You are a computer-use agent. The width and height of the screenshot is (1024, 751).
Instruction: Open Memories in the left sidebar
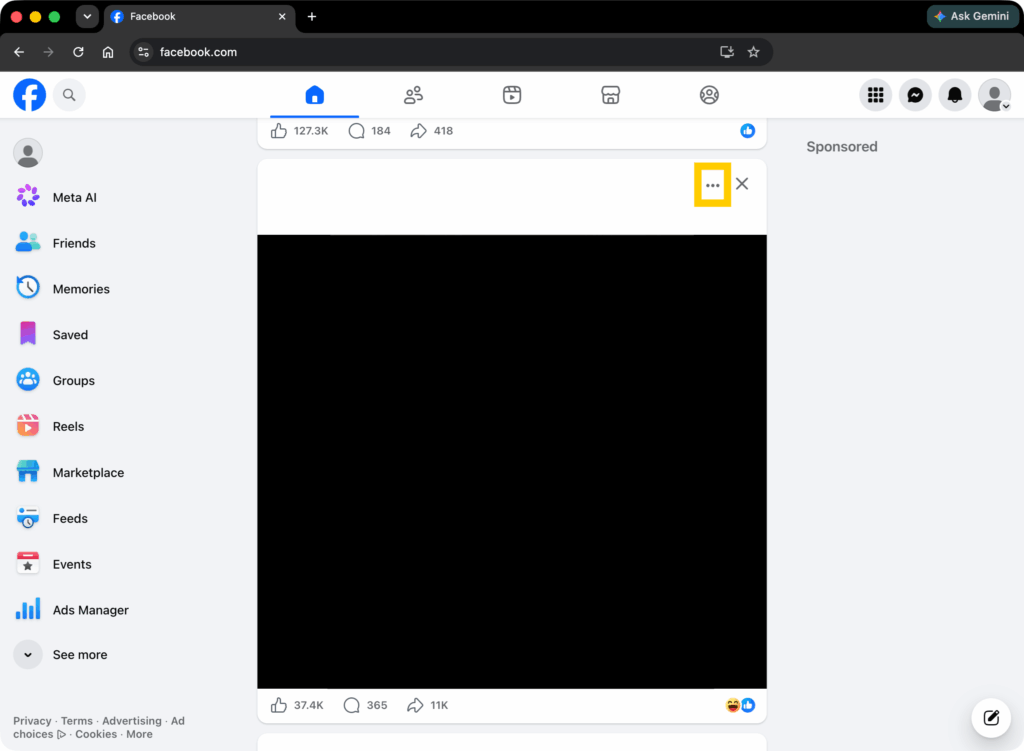click(x=63, y=289)
